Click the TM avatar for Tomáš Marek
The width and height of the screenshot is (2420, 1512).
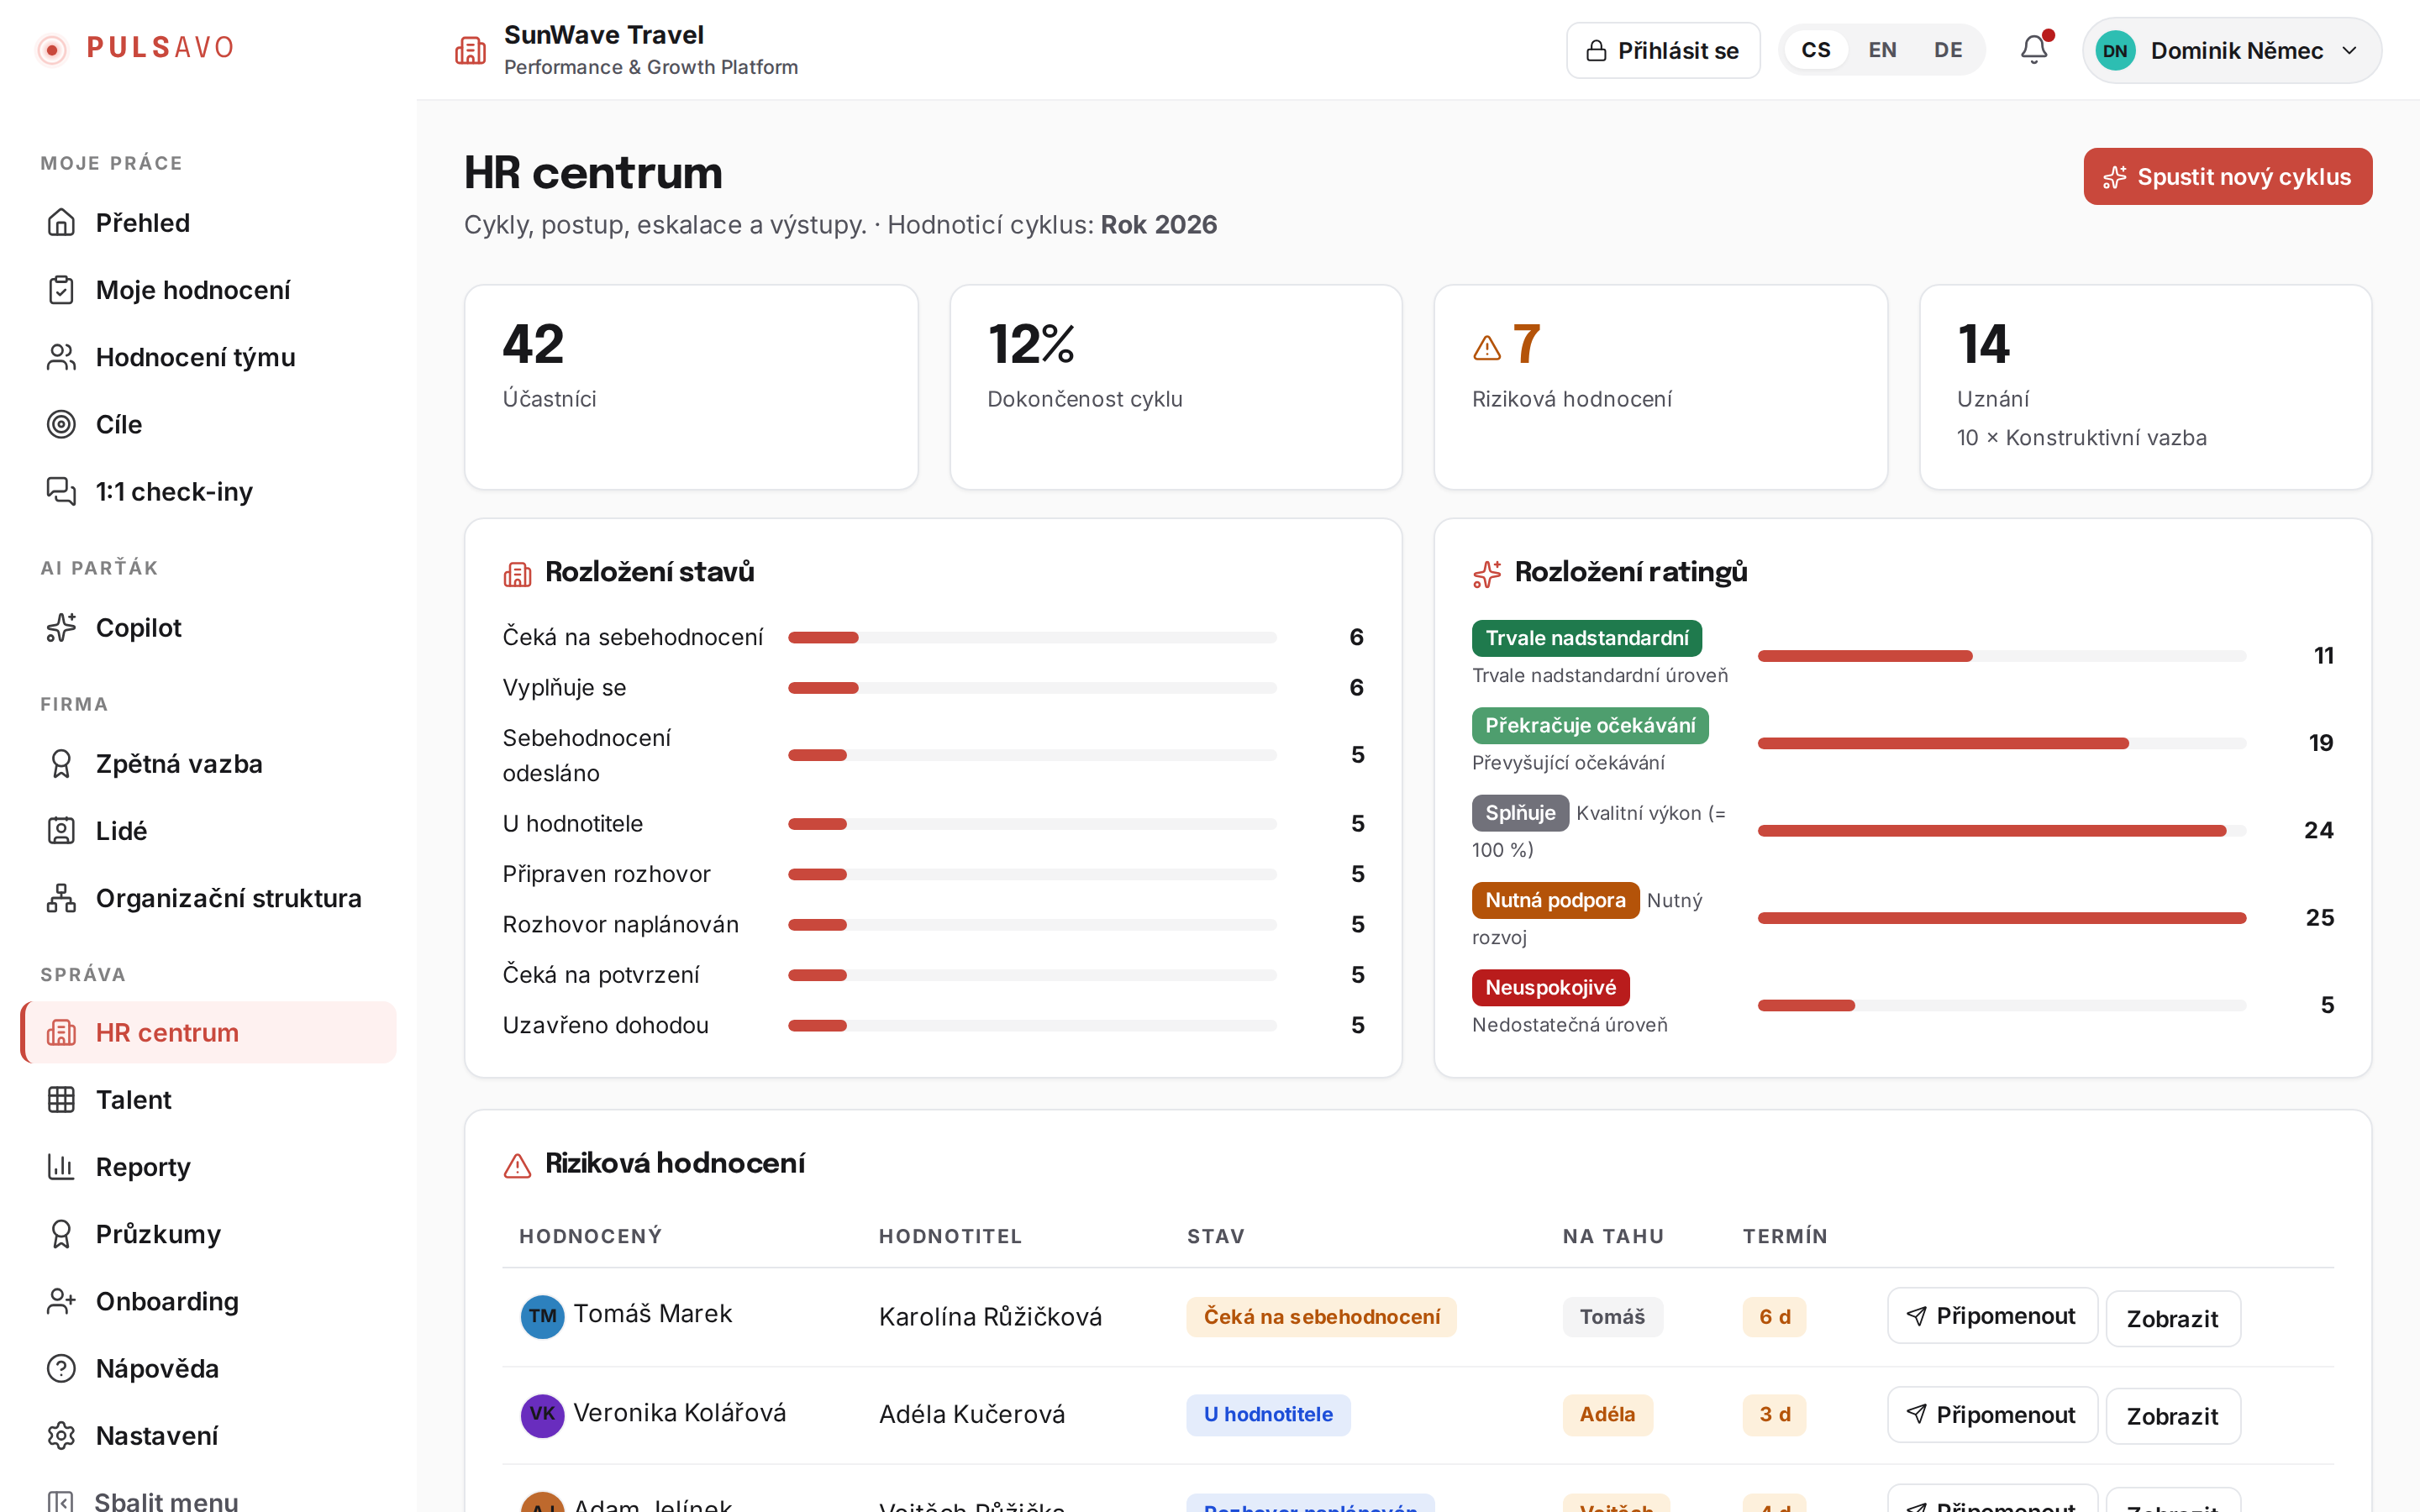click(542, 1316)
